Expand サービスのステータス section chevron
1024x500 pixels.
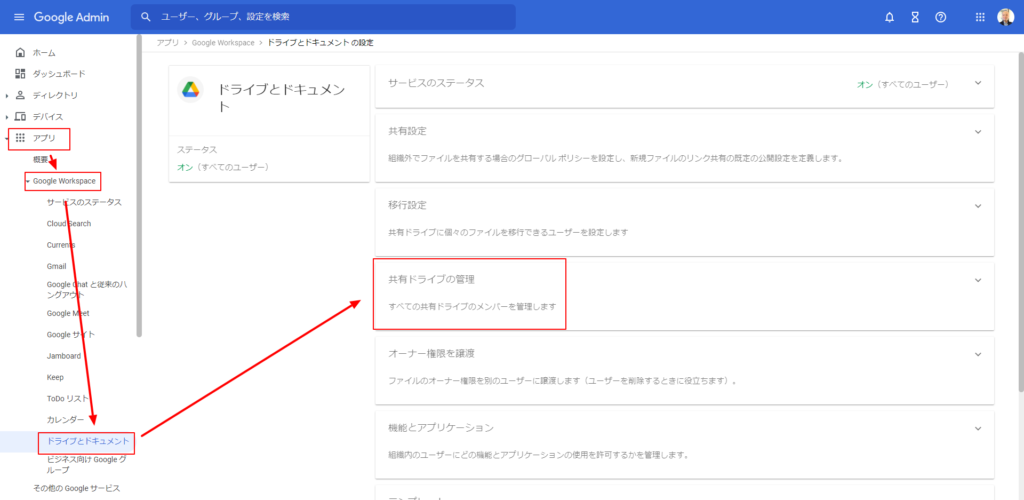click(x=978, y=83)
